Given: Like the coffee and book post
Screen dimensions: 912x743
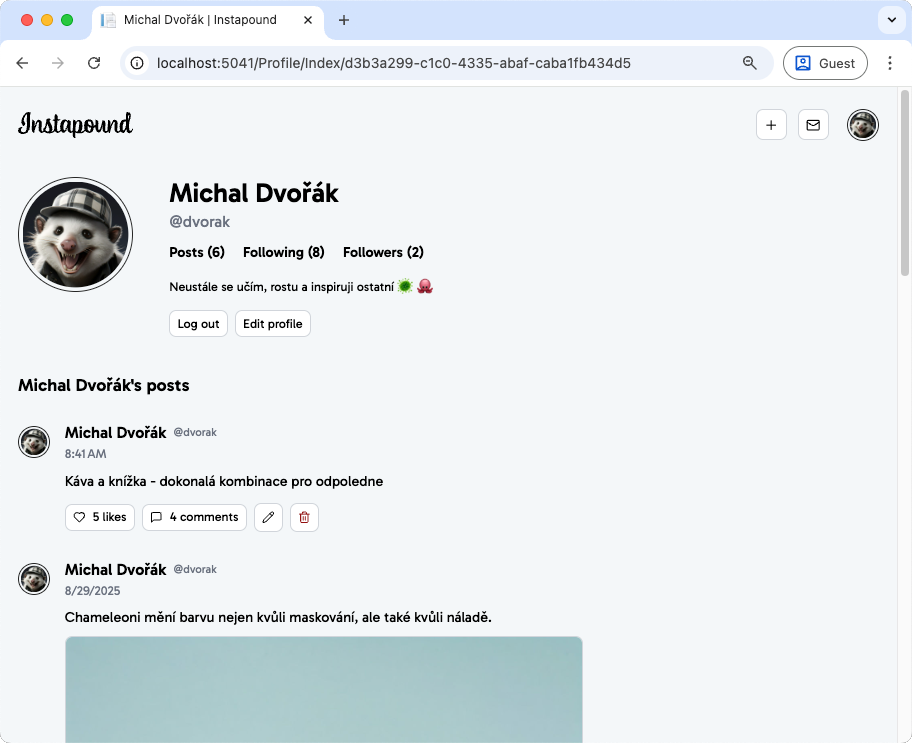Looking at the screenshot, I should [100, 517].
